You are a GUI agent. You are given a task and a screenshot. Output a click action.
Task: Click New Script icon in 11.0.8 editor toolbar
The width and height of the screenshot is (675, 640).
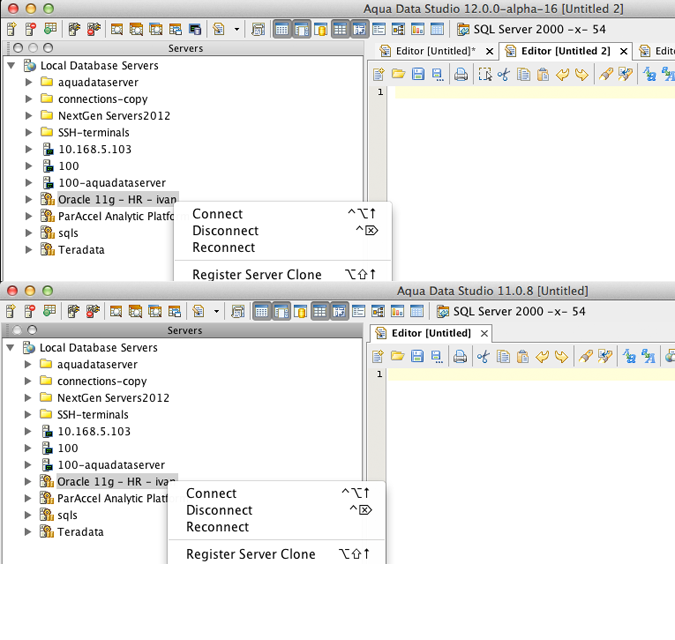[x=378, y=356]
